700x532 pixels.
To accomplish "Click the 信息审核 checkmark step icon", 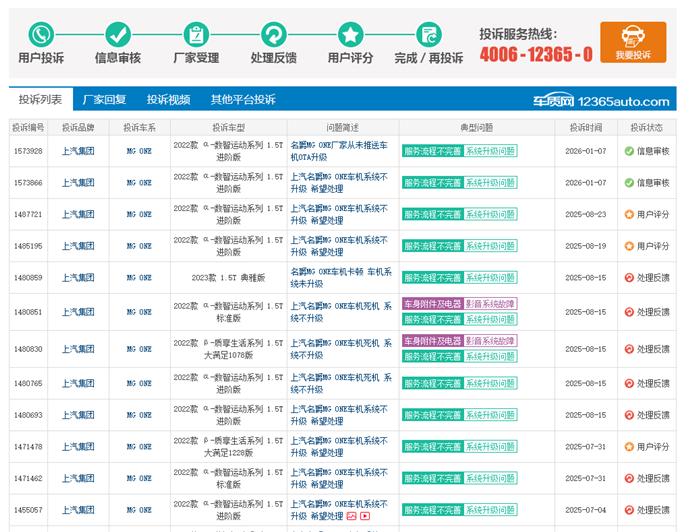I will (x=118, y=34).
